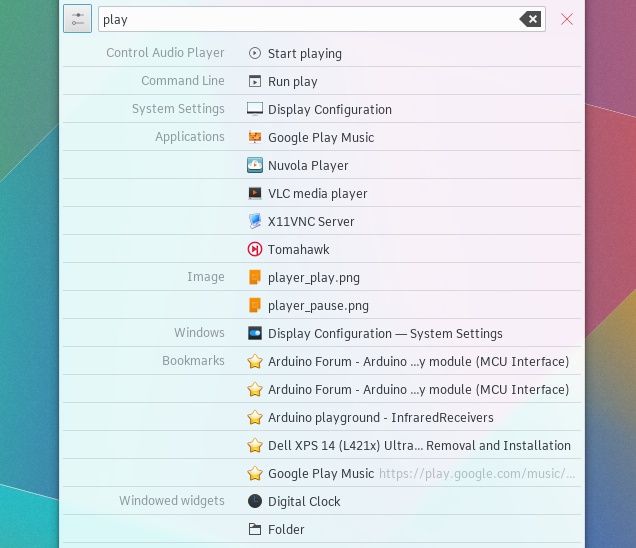This screenshot has width=636, height=548.
Task: Click the "System Settings" category label
Action: click(x=178, y=109)
